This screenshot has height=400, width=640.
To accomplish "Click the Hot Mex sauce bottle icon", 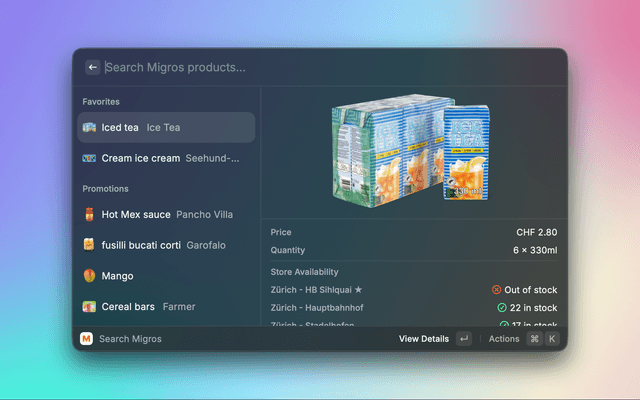I will pyautogui.click(x=89, y=214).
